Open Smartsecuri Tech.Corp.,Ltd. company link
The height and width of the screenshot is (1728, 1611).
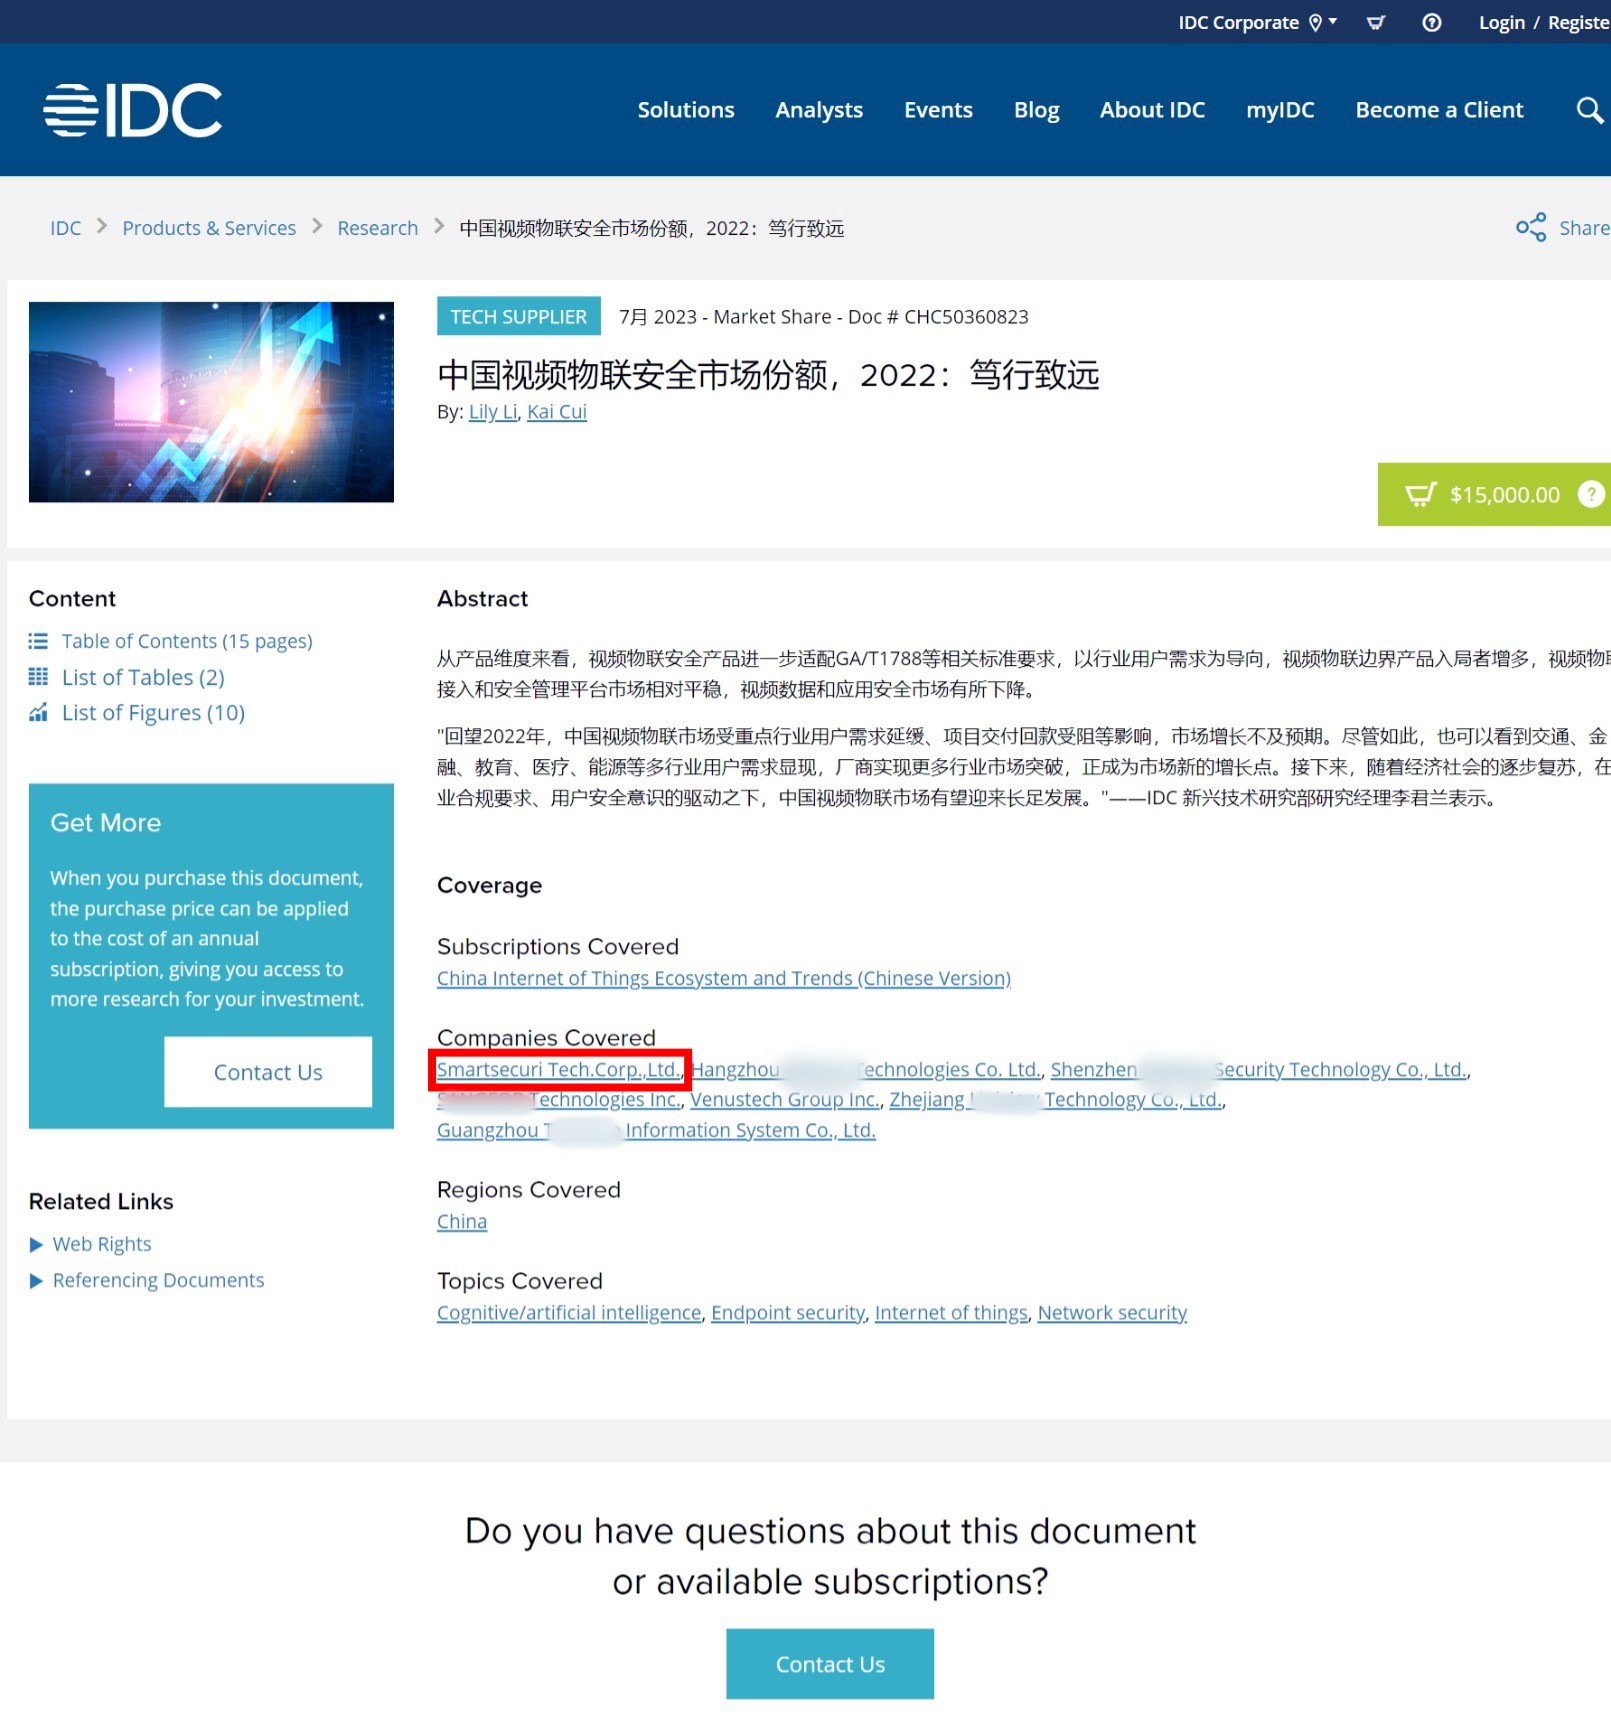pos(559,1069)
